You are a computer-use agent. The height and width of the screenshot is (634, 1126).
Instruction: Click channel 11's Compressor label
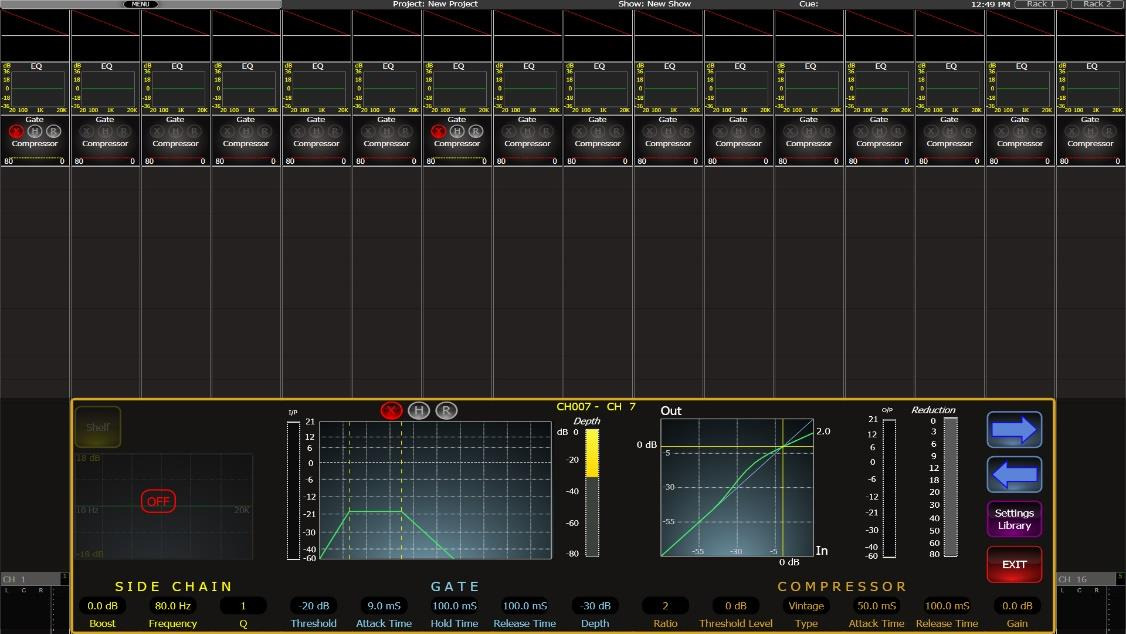point(738,144)
